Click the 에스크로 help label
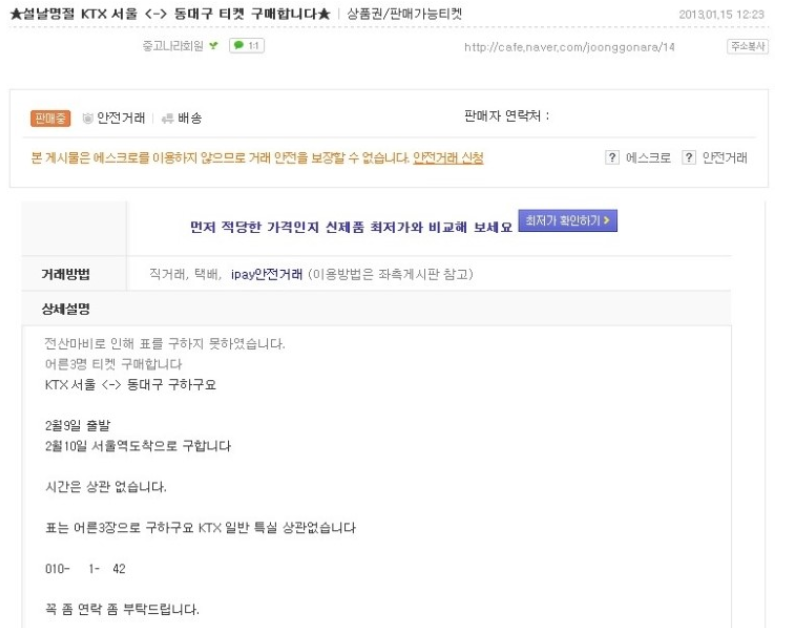The width and height of the screenshot is (787, 628). (648, 158)
